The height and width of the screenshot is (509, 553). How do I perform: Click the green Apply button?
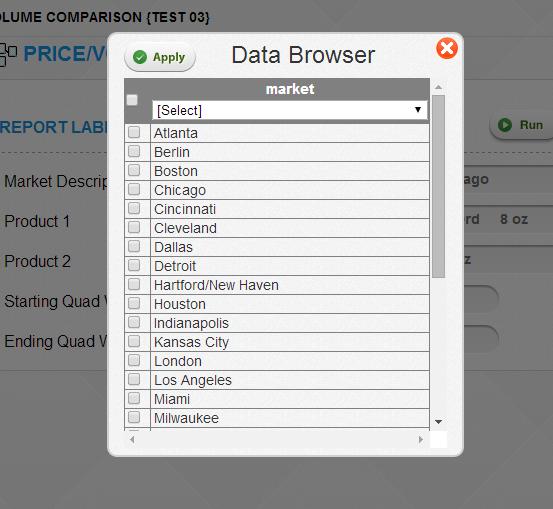(x=160, y=57)
